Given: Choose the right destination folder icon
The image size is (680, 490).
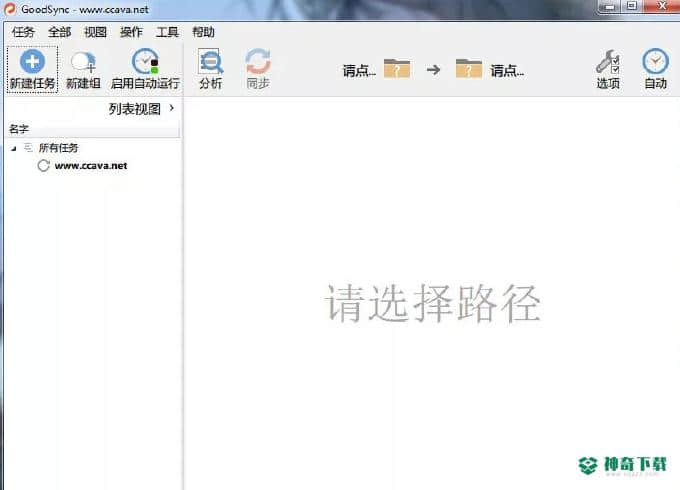Looking at the screenshot, I should tap(469, 69).
